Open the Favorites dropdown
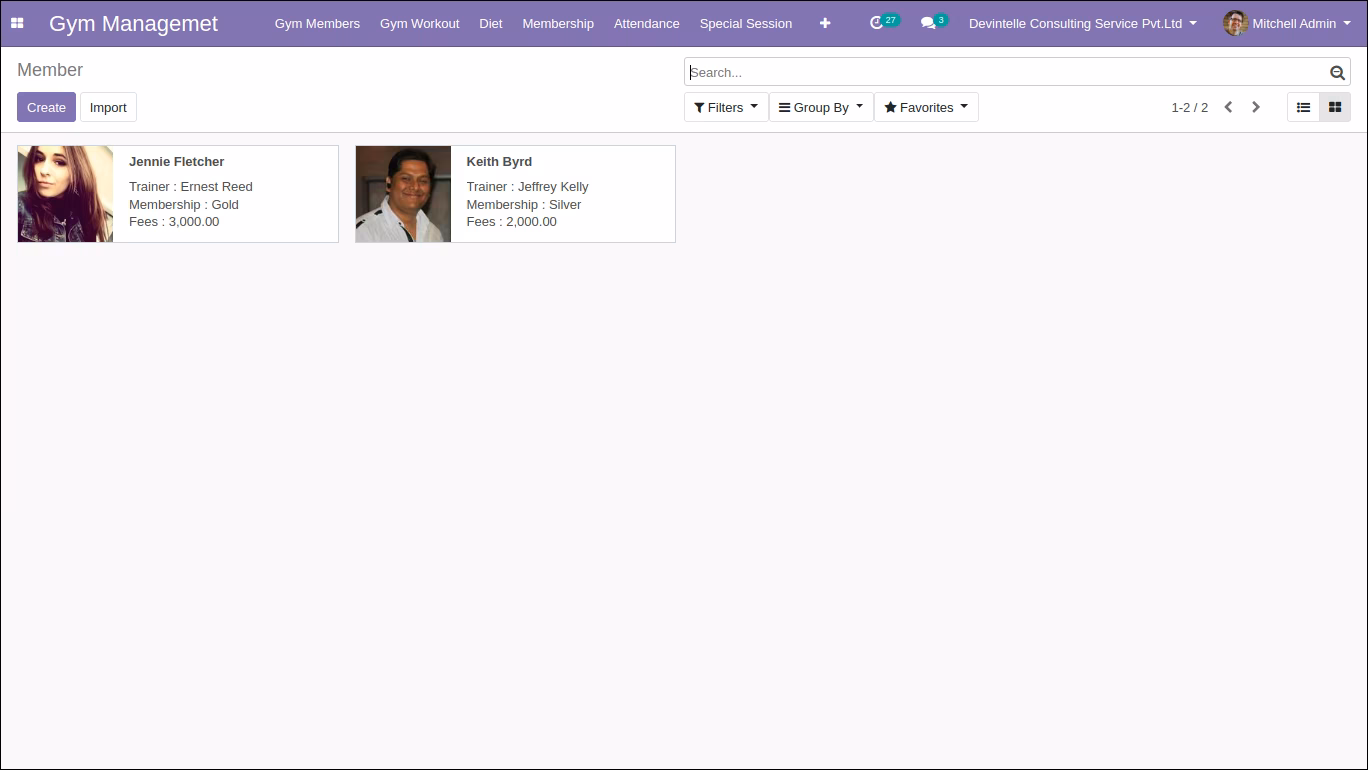Image resolution: width=1368 pixels, height=770 pixels. click(926, 107)
